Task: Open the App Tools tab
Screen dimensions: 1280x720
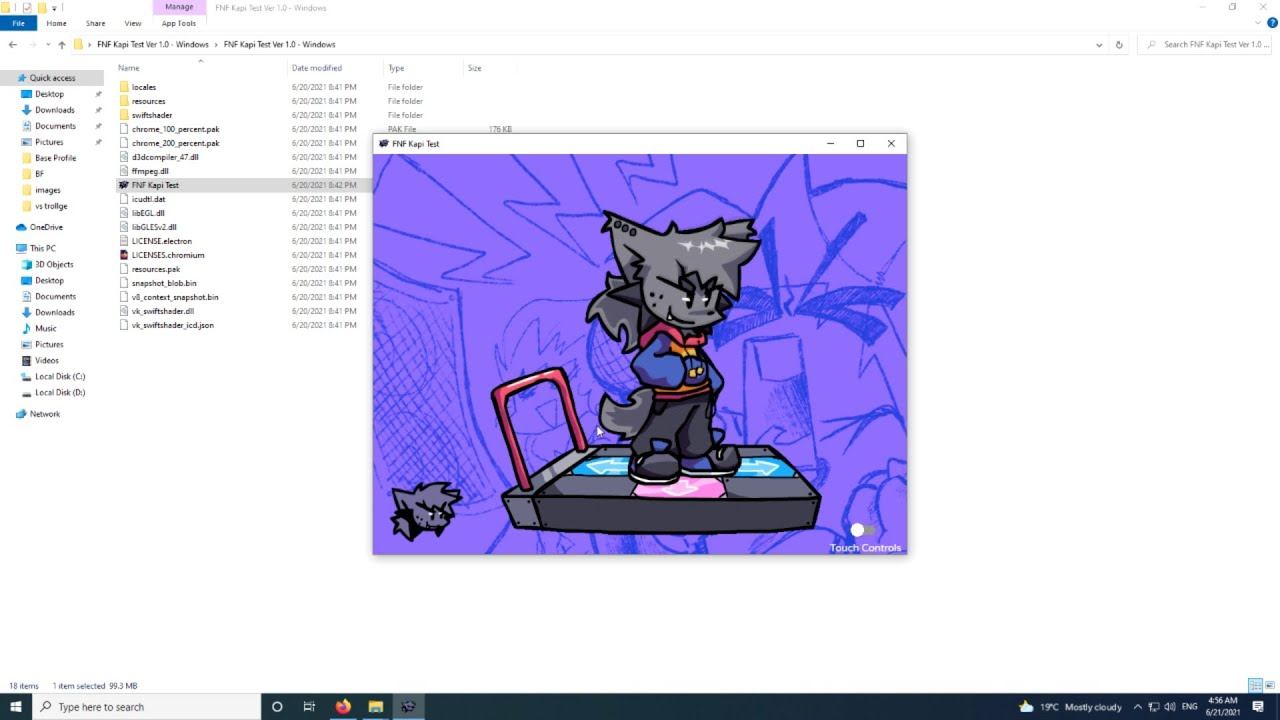Action: click(179, 23)
